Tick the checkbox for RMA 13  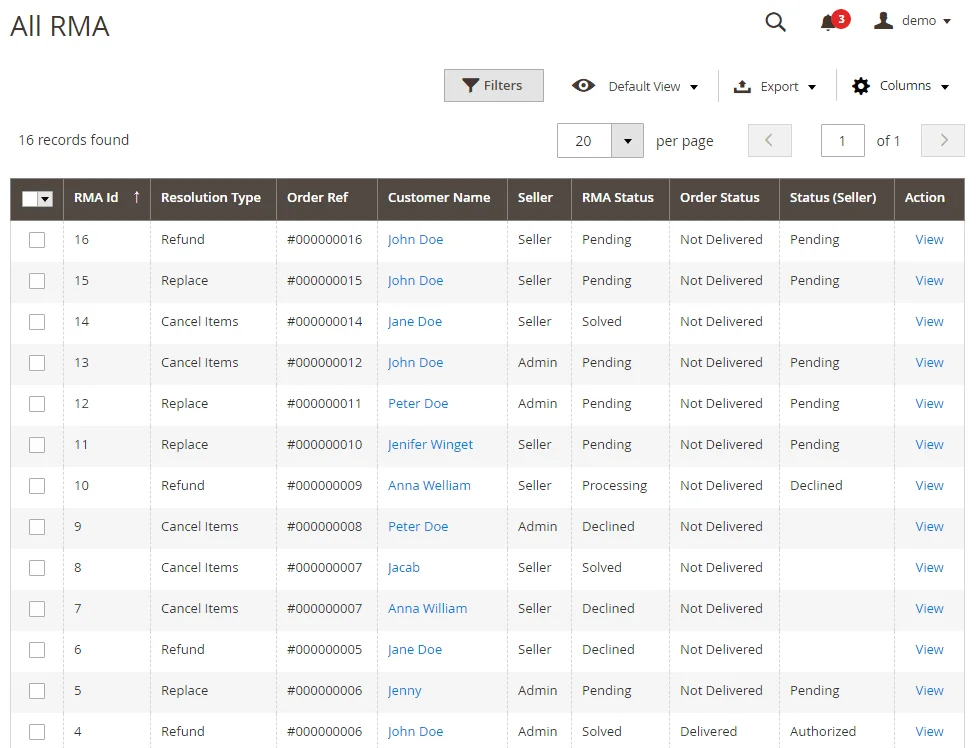(x=37, y=363)
